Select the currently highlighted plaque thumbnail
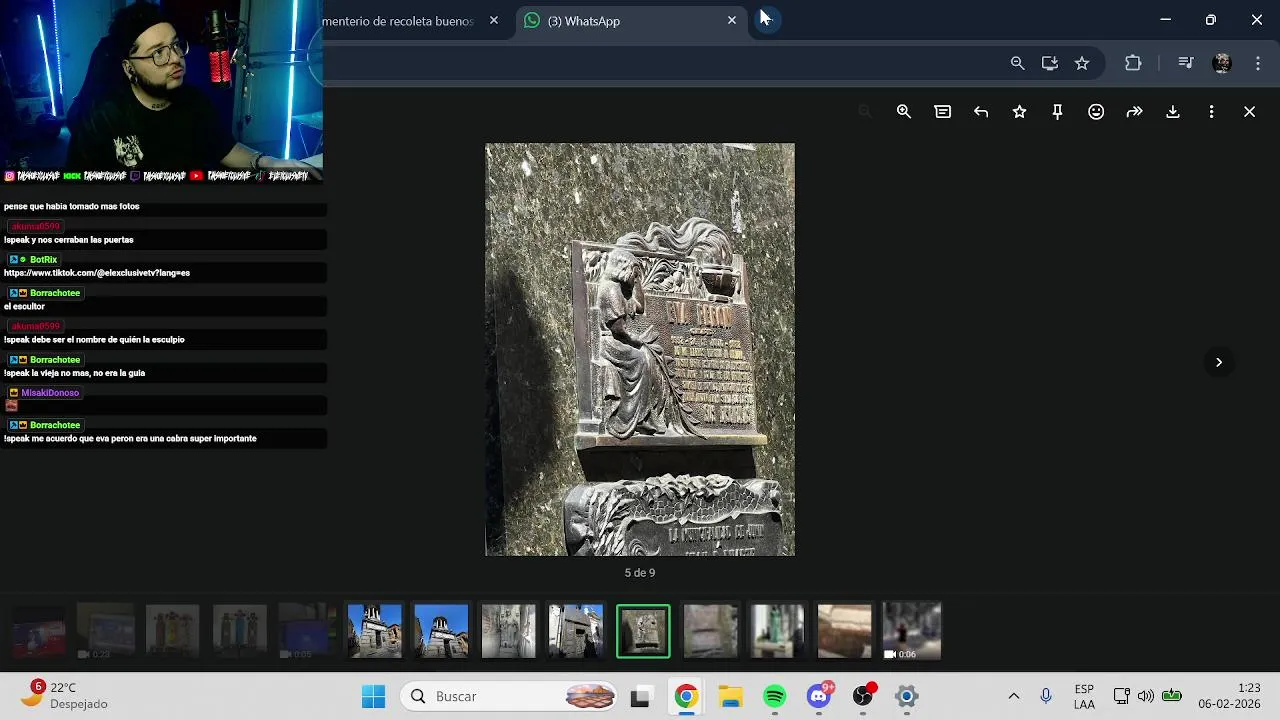 click(643, 631)
